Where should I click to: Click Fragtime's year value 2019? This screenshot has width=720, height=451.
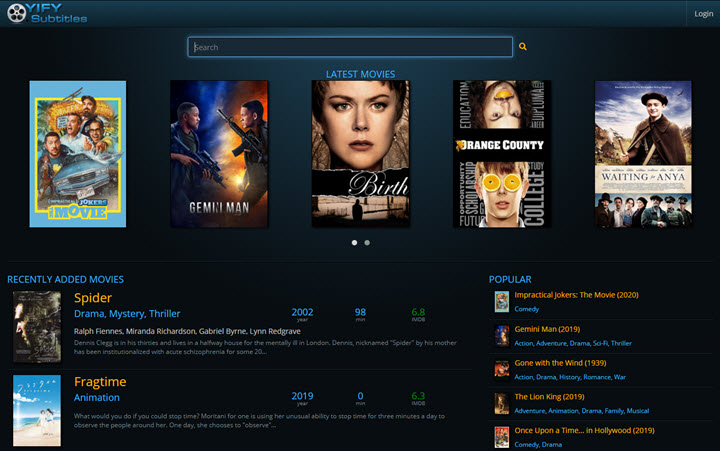pos(302,396)
